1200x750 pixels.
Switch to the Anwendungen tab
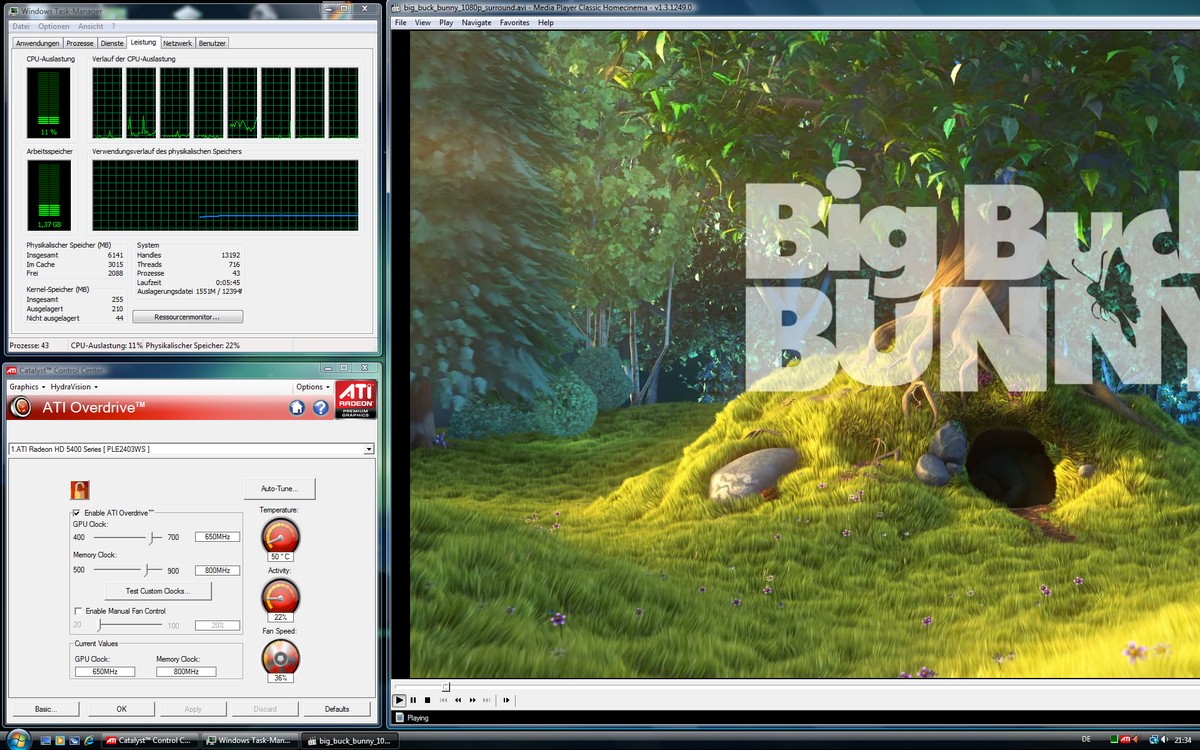(x=38, y=43)
